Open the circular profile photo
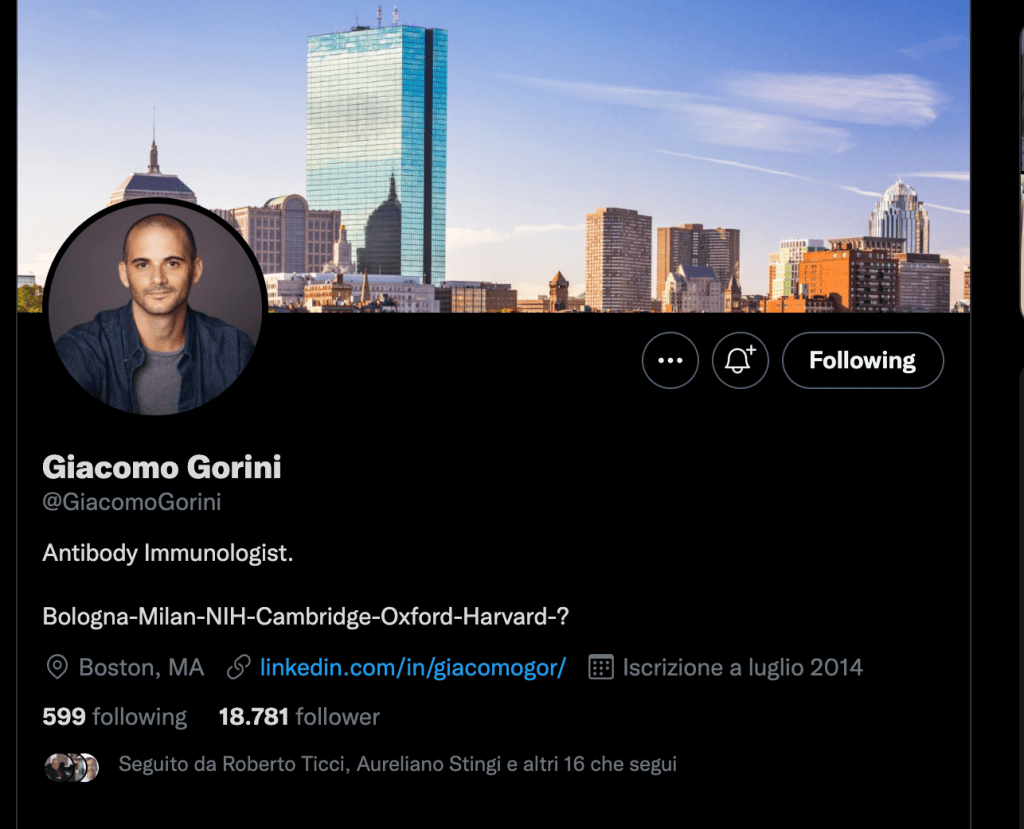 [155, 307]
